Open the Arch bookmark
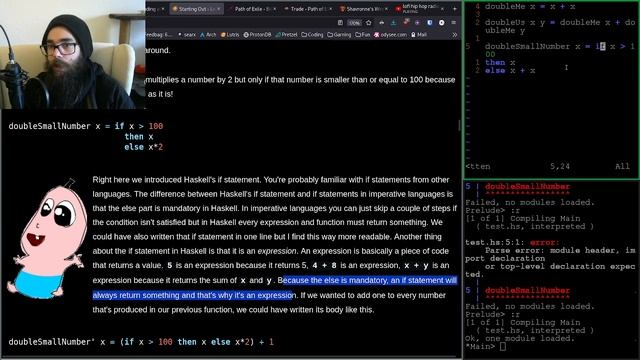 pos(208,35)
